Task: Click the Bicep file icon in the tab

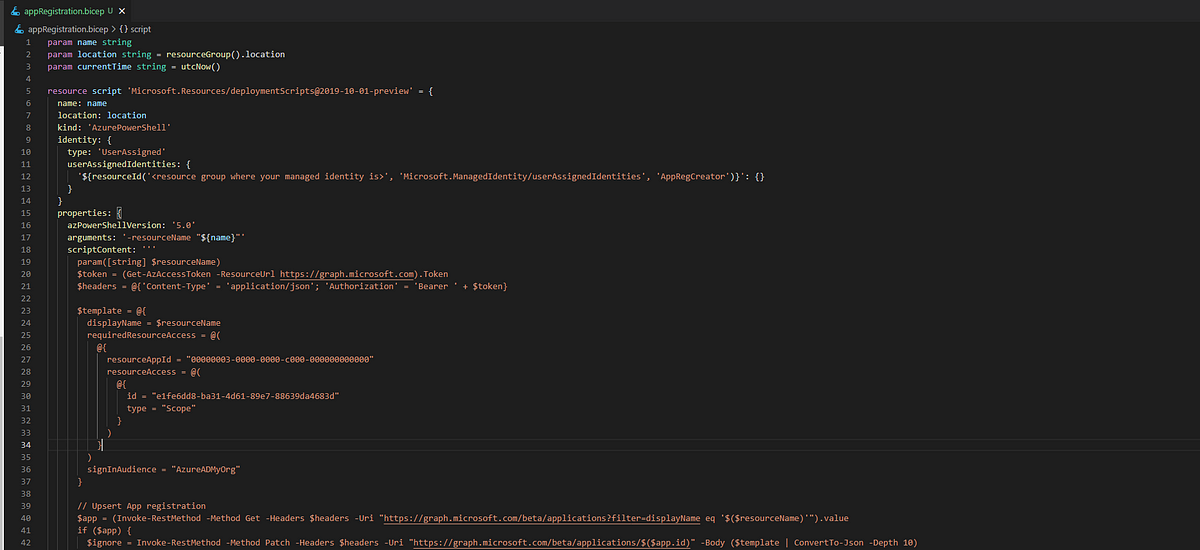Action: tap(15, 10)
